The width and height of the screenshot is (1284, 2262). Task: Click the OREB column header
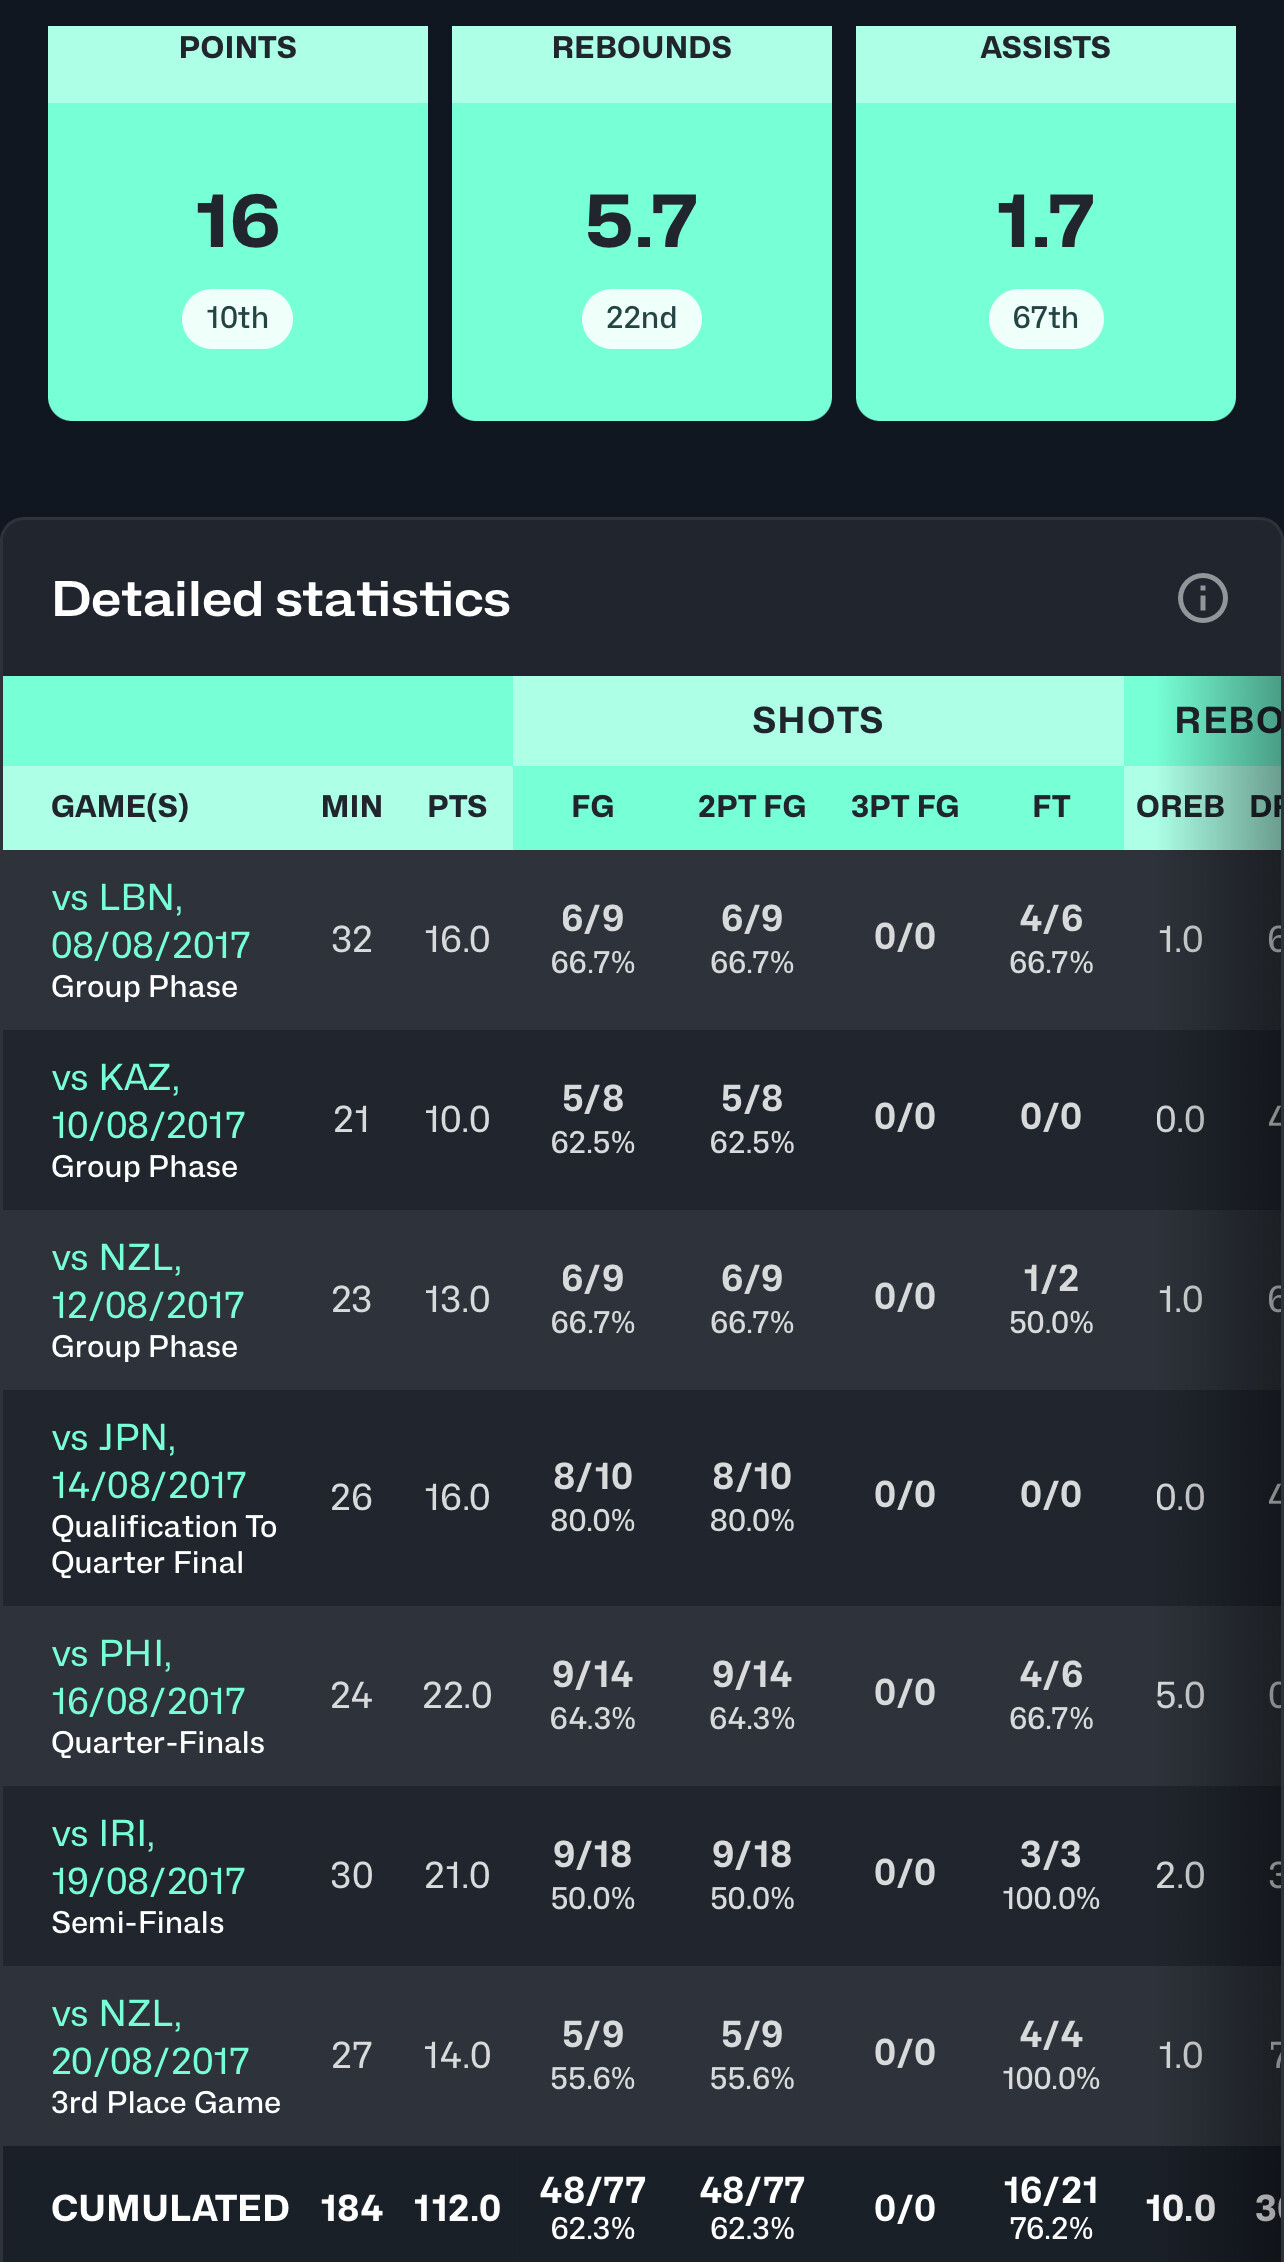(x=1180, y=807)
